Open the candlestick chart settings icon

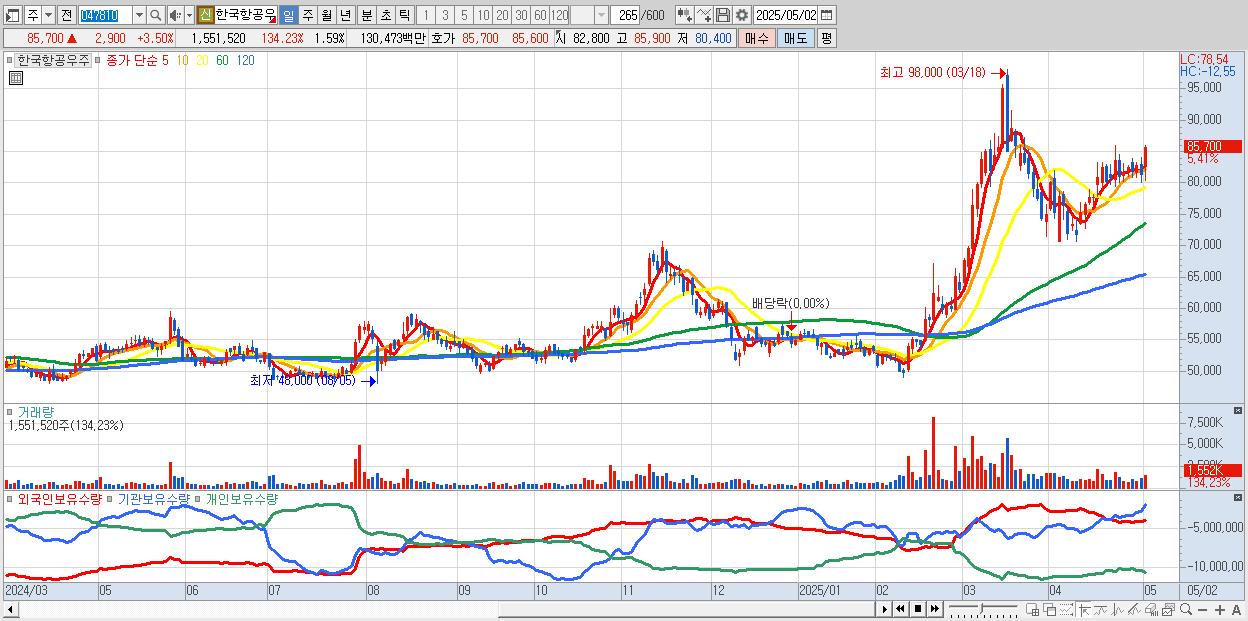[685, 16]
